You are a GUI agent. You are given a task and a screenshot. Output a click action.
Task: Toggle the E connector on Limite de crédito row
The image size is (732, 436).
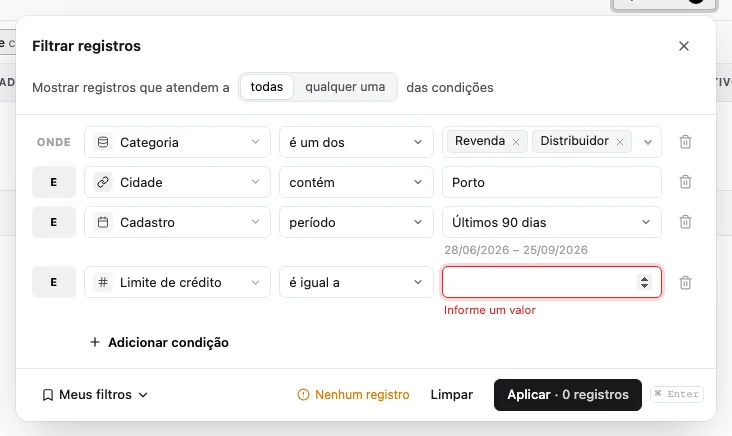coord(54,282)
